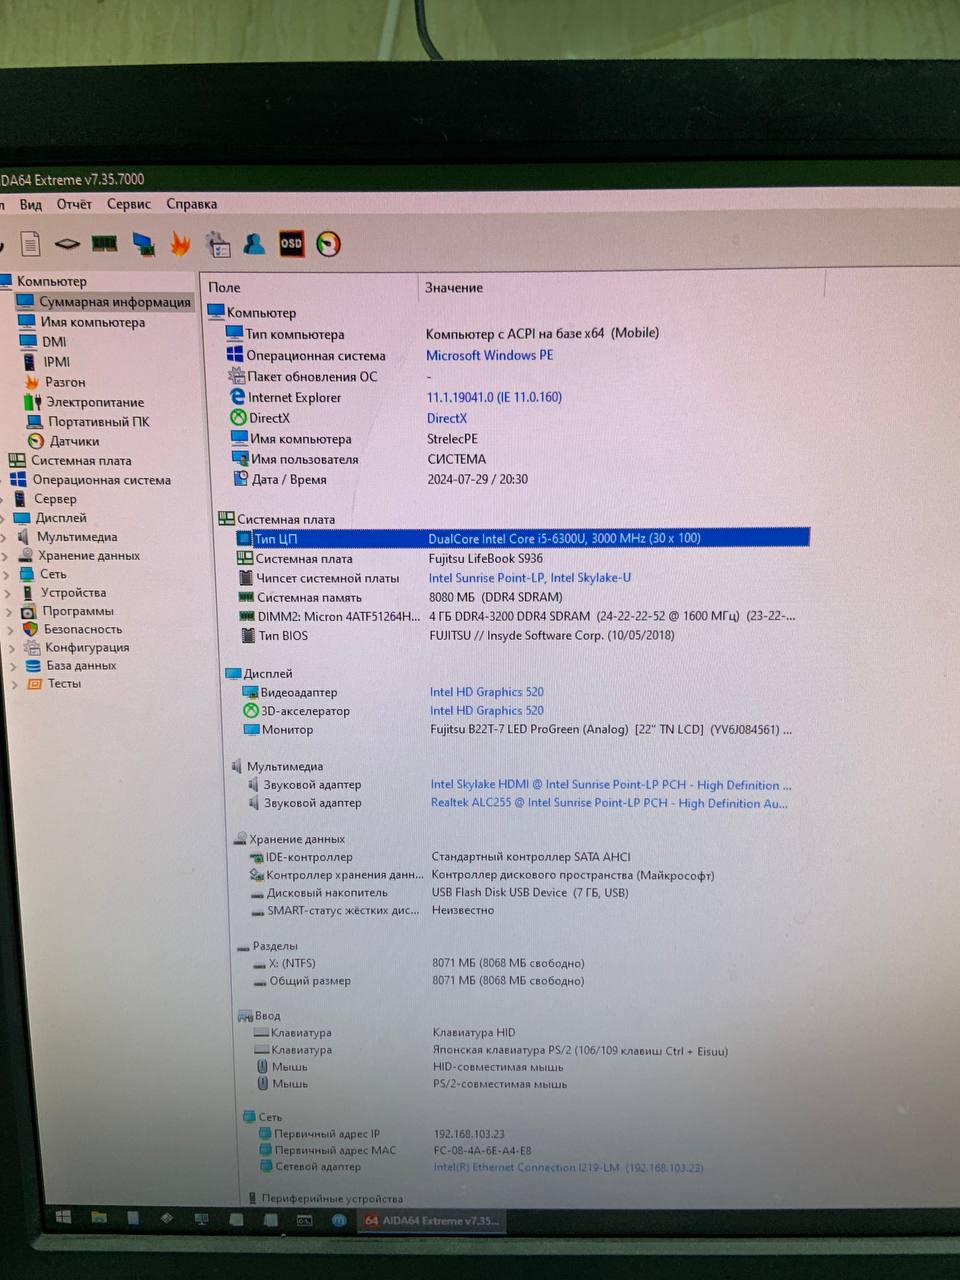Open the OSD panel toolbar icon
The image size is (960, 1280).
(291, 243)
